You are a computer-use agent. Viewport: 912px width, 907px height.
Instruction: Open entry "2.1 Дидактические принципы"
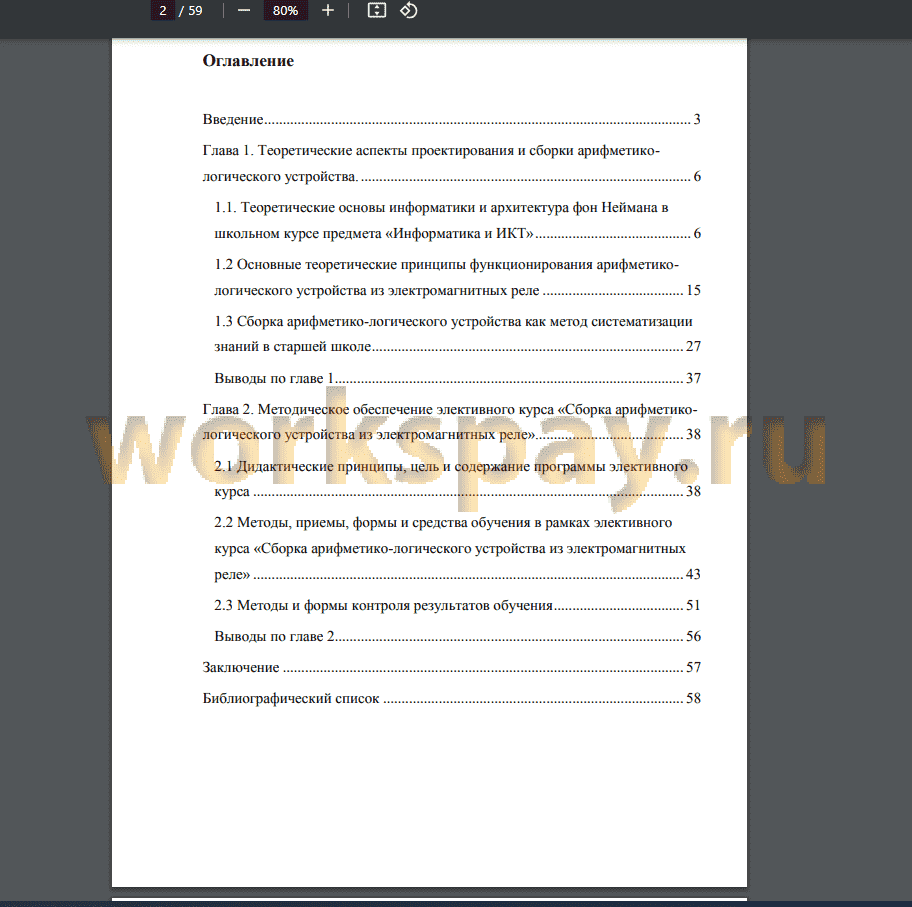[457, 479]
